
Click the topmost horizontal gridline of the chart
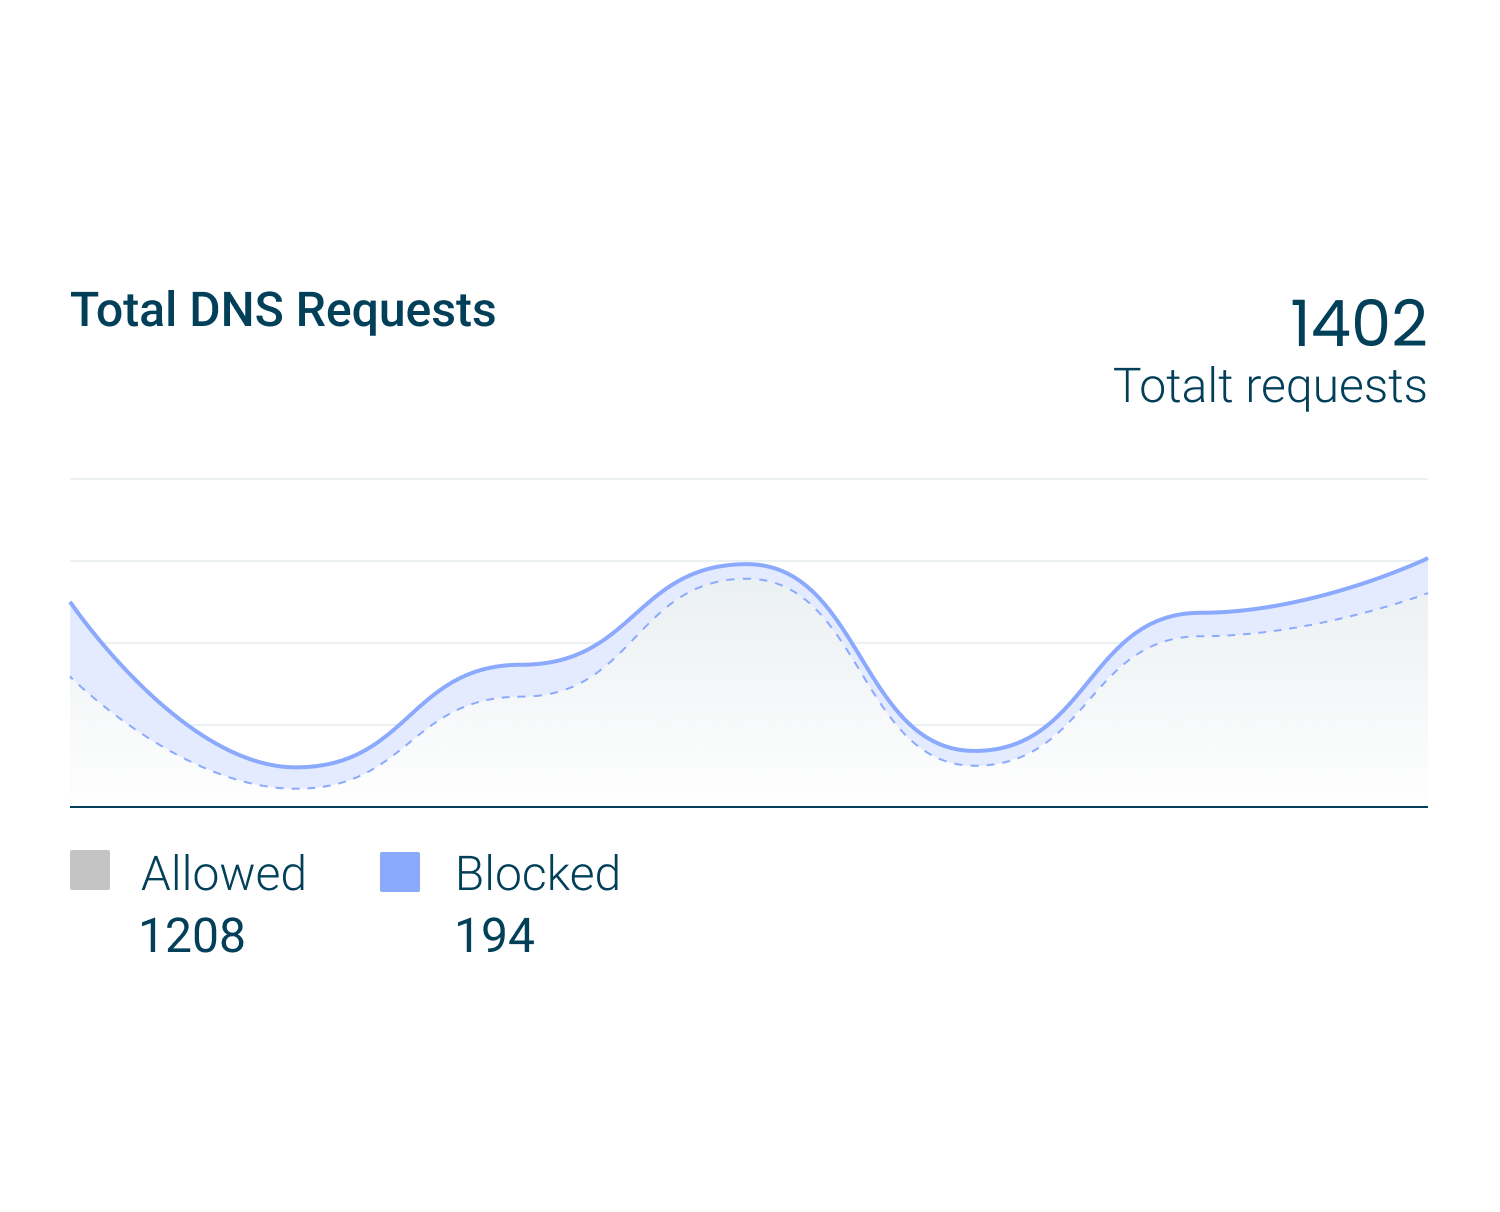748,479
